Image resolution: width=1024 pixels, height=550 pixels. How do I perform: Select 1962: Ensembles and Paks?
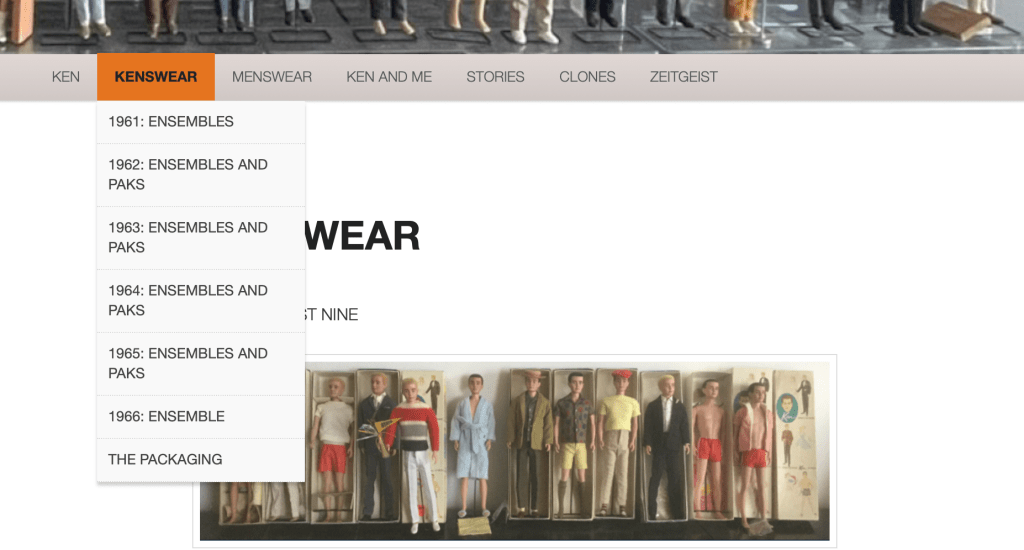pyautogui.click(x=188, y=174)
